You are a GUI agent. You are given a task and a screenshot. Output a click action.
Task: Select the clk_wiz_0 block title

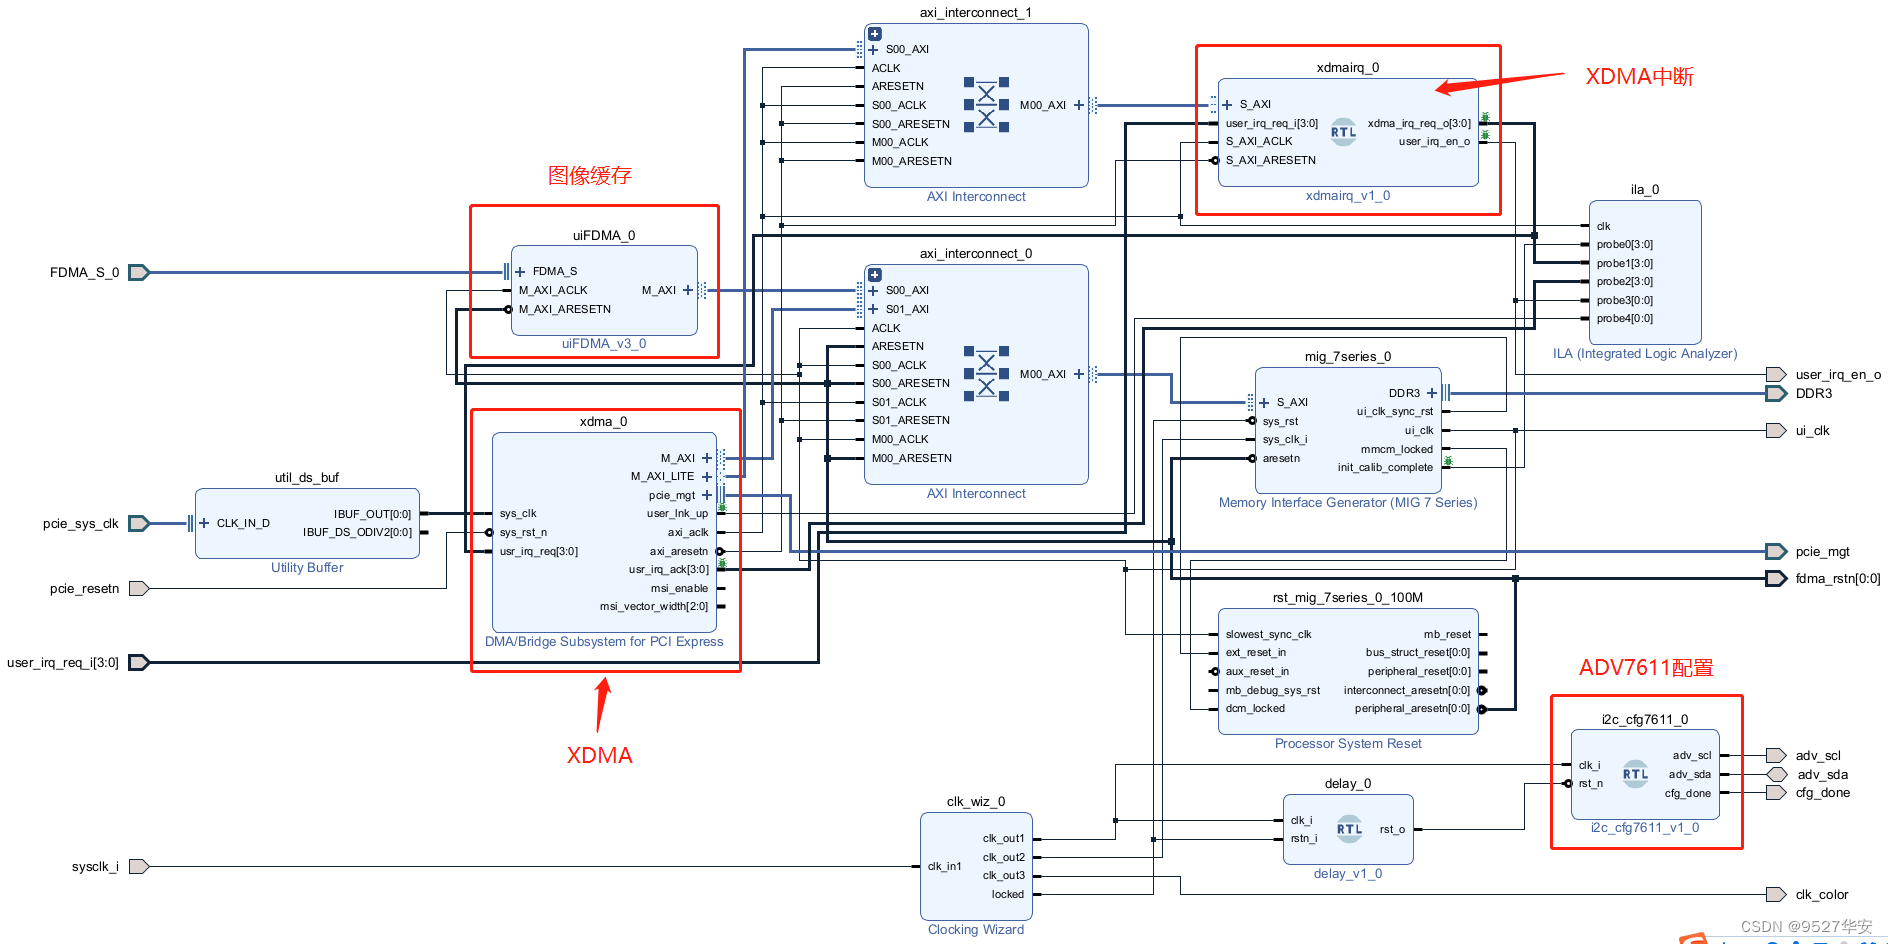pos(976,802)
